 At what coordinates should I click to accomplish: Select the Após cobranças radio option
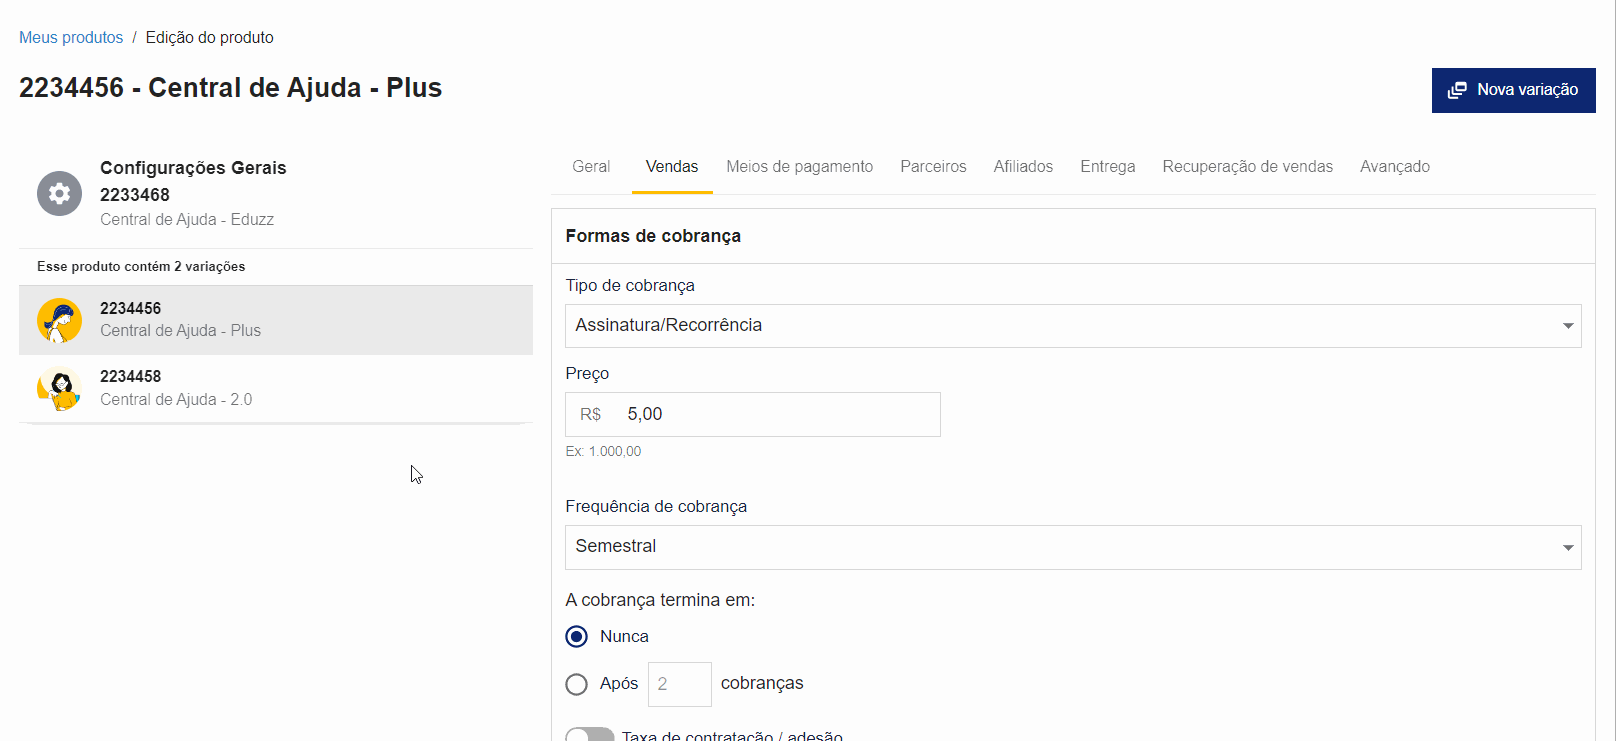[x=577, y=684]
